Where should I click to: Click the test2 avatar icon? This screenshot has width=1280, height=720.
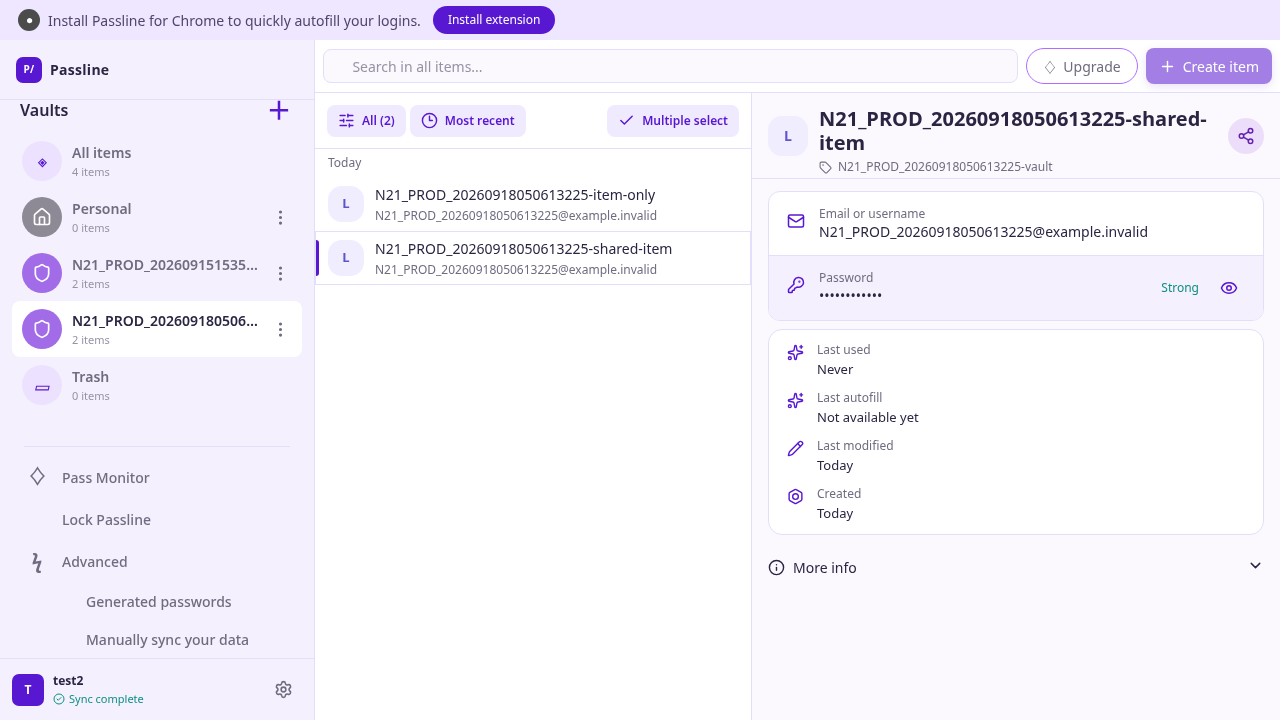pyautogui.click(x=28, y=689)
